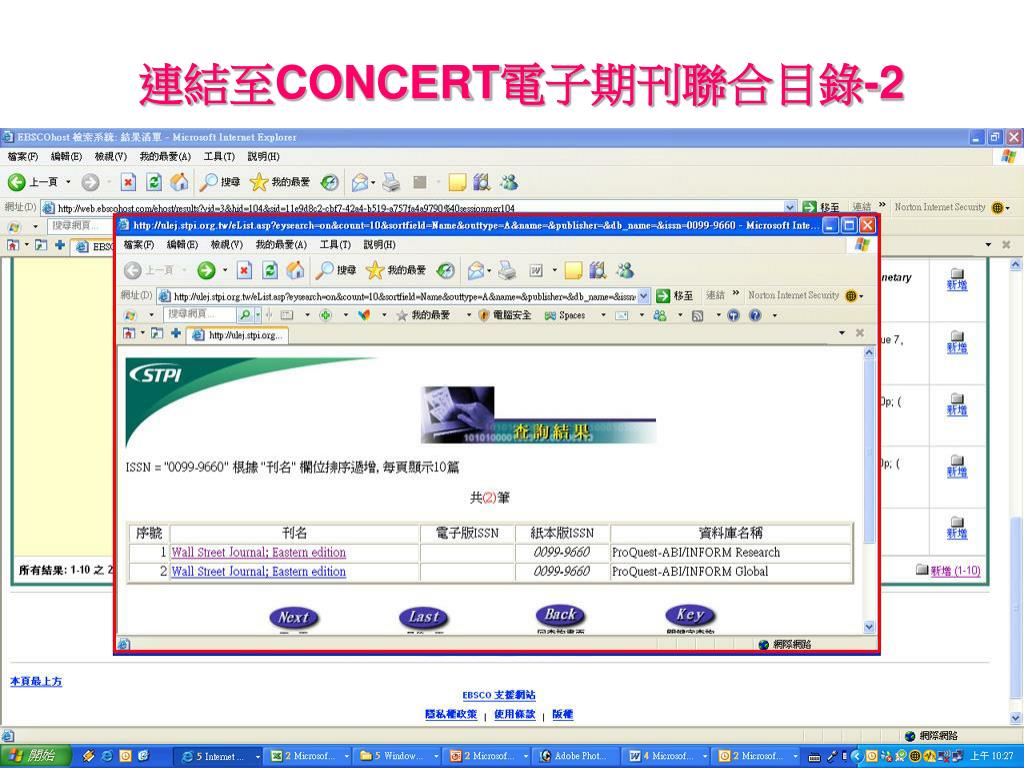Expand Word edit icon dropdown in STPI window
The height and width of the screenshot is (768, 1024).
pyautogui.click(x=554, y=270)
